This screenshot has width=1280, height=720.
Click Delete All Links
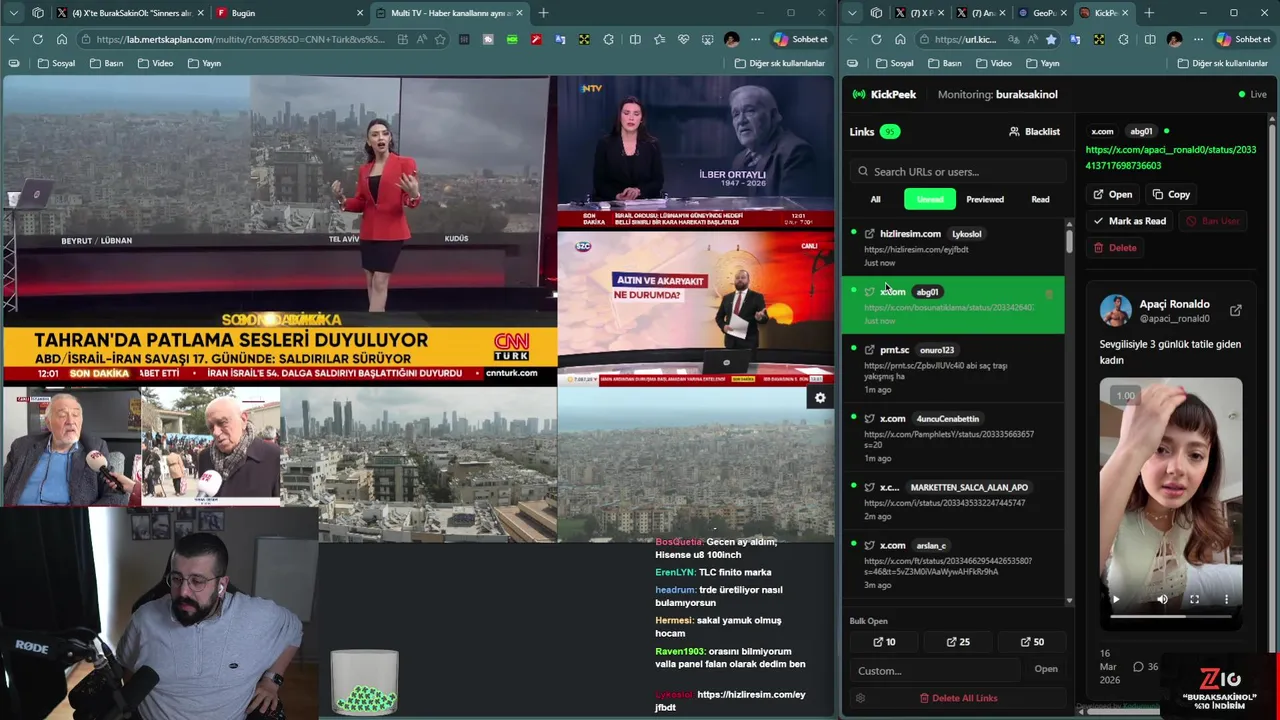point(958,698)
